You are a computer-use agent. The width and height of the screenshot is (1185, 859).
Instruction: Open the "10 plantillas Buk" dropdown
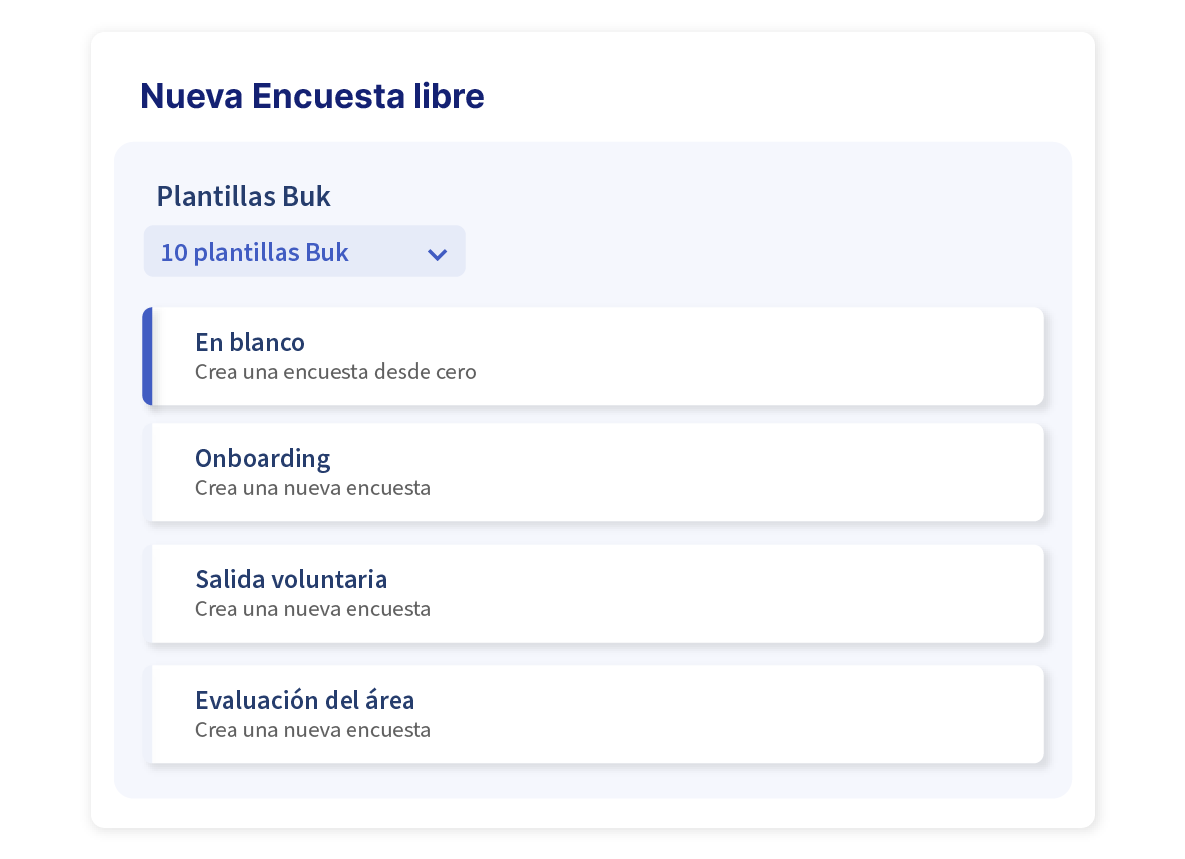pos(304,252)
